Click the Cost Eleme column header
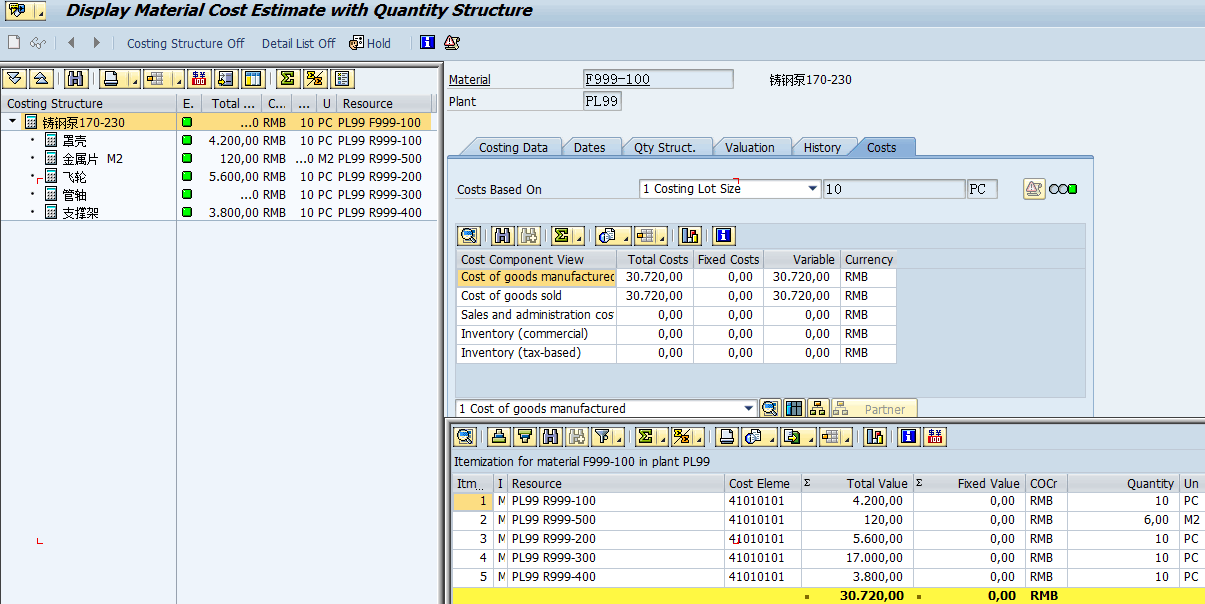Image resolution: width=1205 pixels, height=604 pixels. [762, 483]
